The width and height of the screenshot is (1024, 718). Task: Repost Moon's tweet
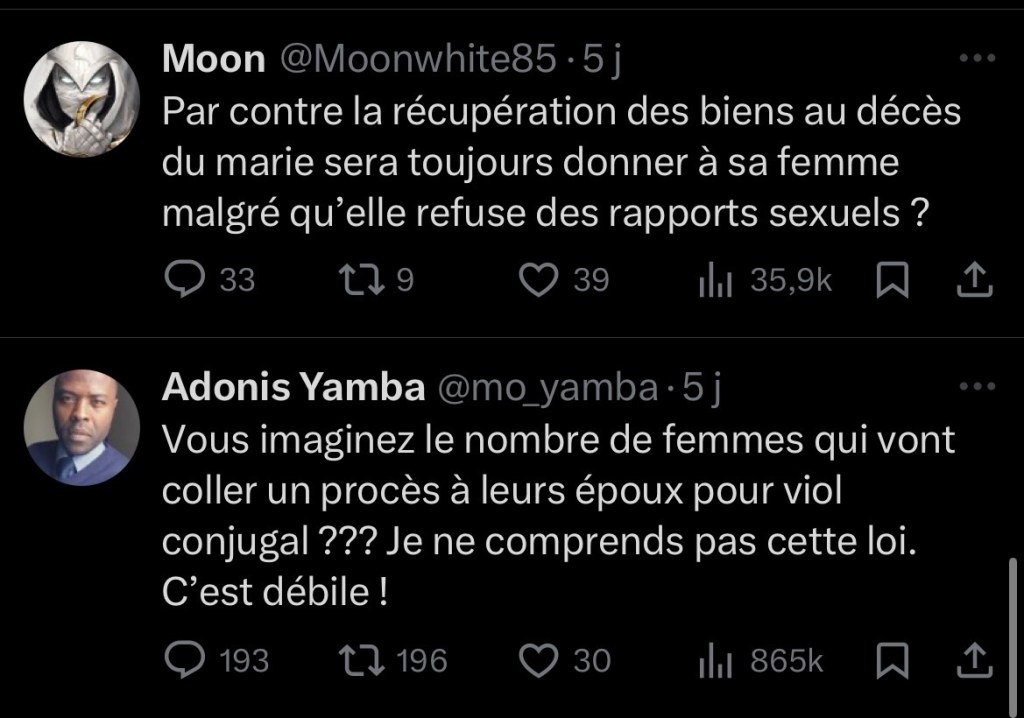click(359, 281)
